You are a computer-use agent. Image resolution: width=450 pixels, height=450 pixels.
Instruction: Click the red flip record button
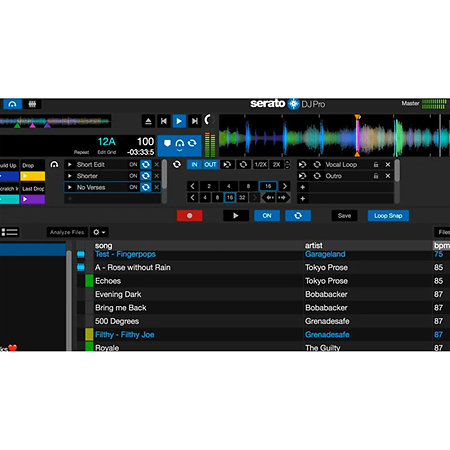tap(189, 216)
